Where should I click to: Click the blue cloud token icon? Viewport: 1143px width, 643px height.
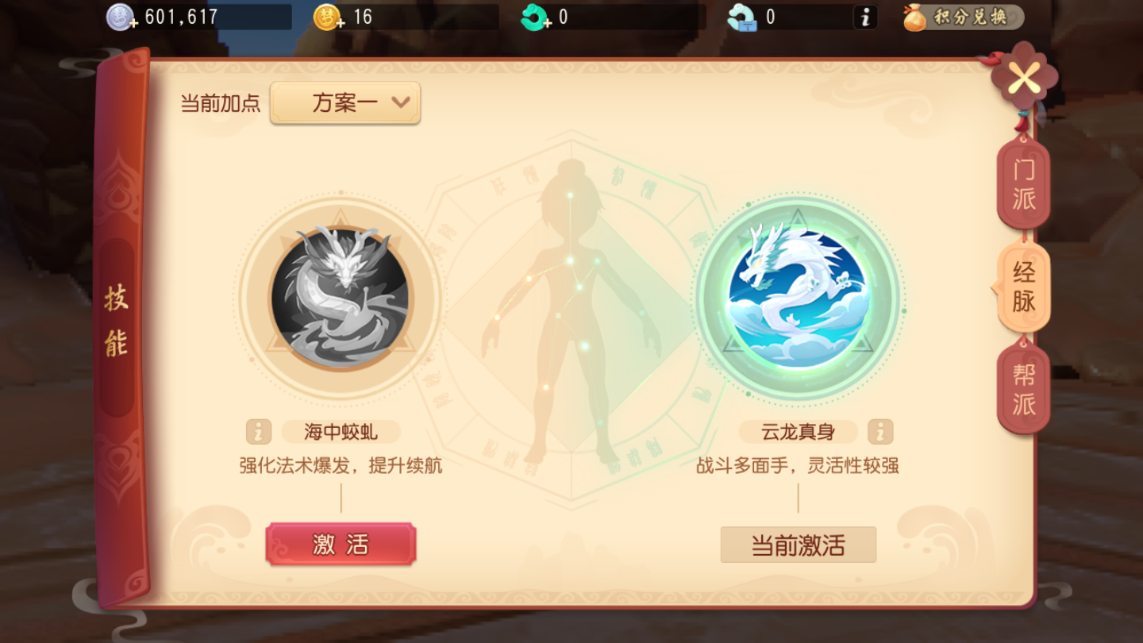tap(742, 17)
